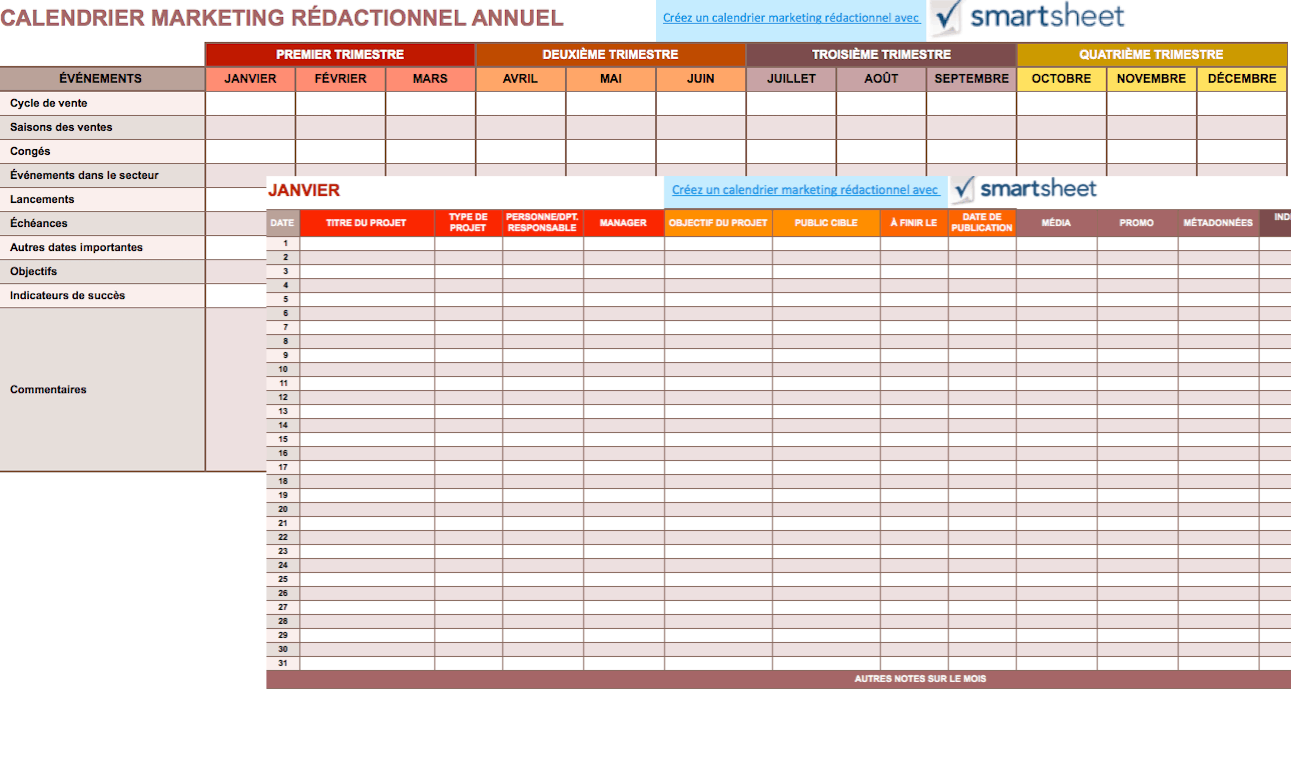Click the MÉDIA column header
Screen dimensions: 1291x784
click(1056, 223)
